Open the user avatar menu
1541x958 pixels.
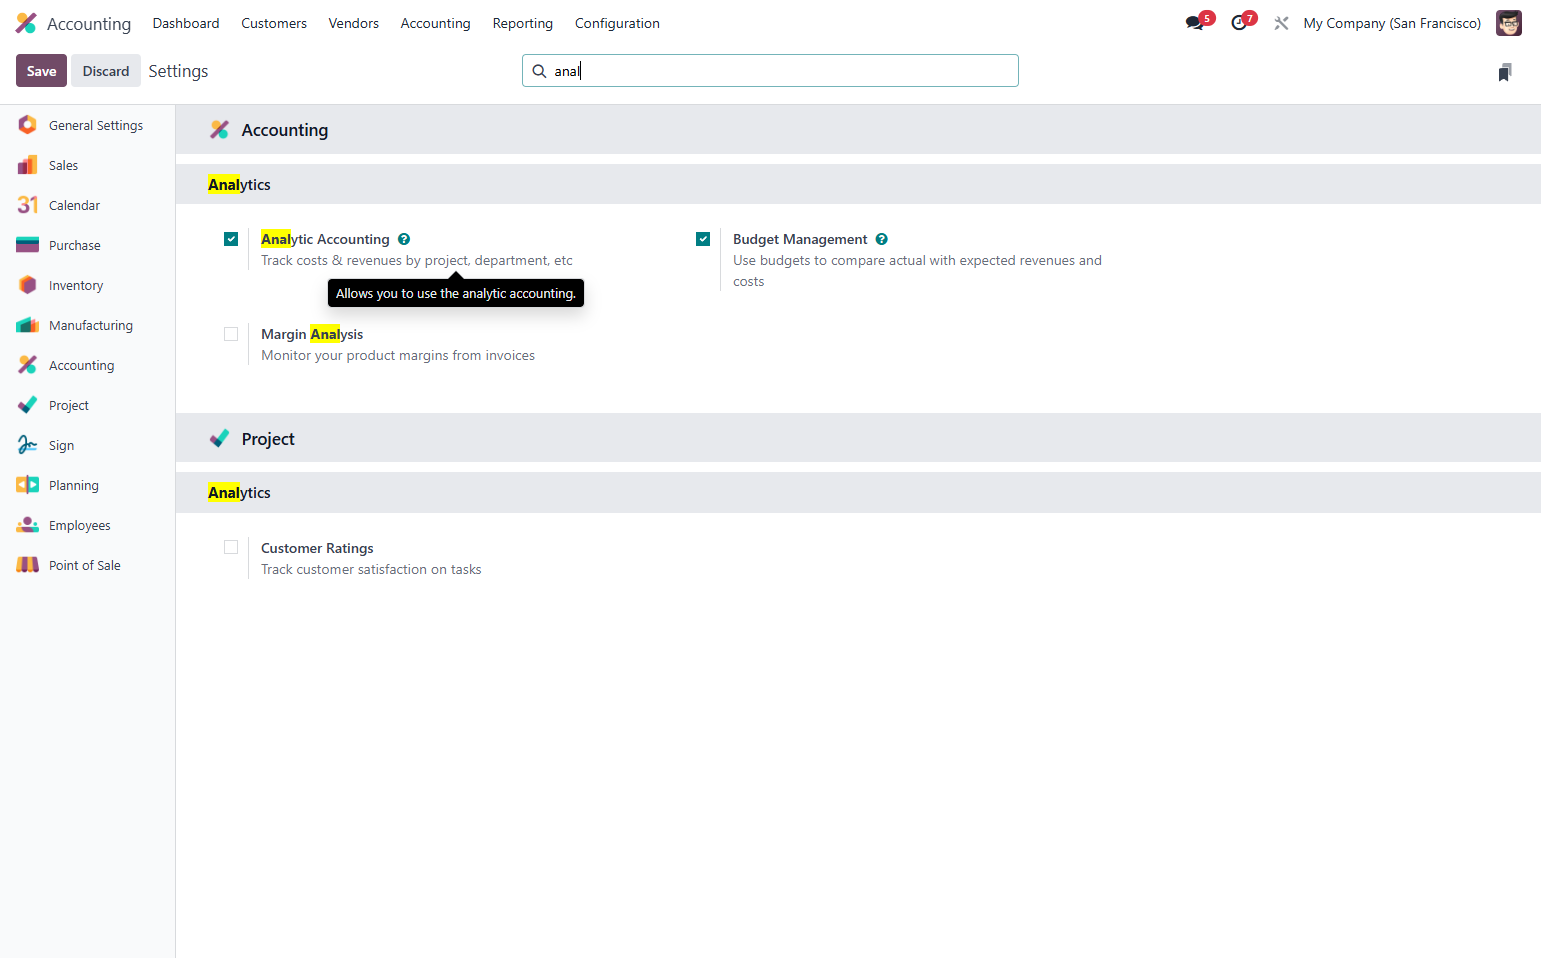[1508, 23]
